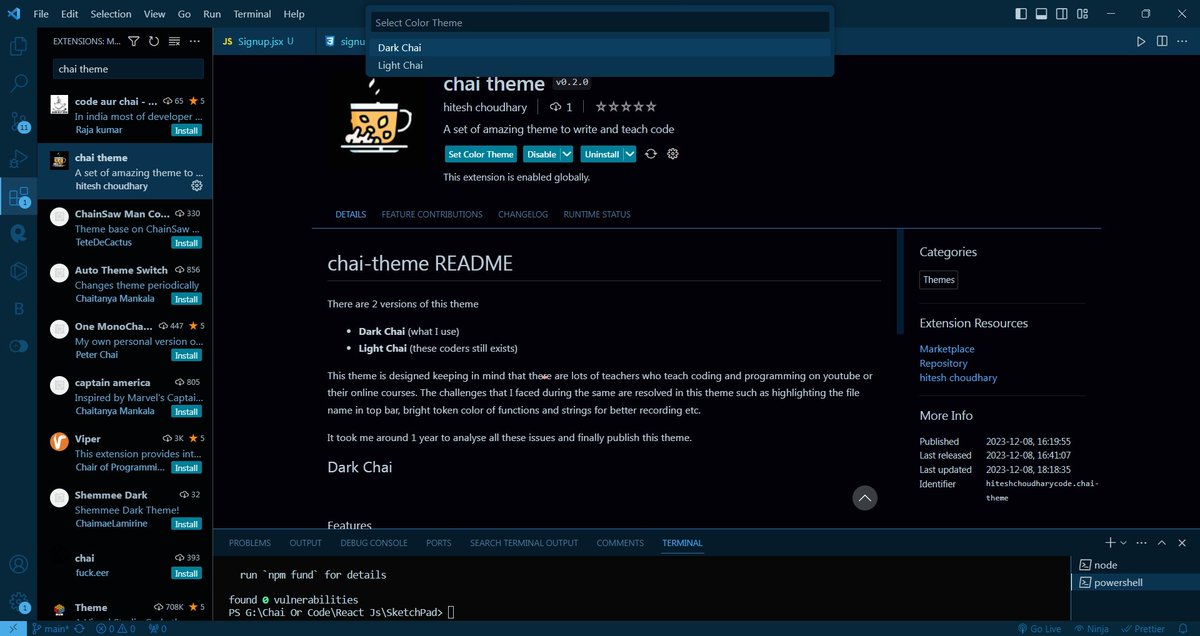Click the extensions search box with chai theme
Viewport: 1200px width, 636px height.
click(128, 69)
